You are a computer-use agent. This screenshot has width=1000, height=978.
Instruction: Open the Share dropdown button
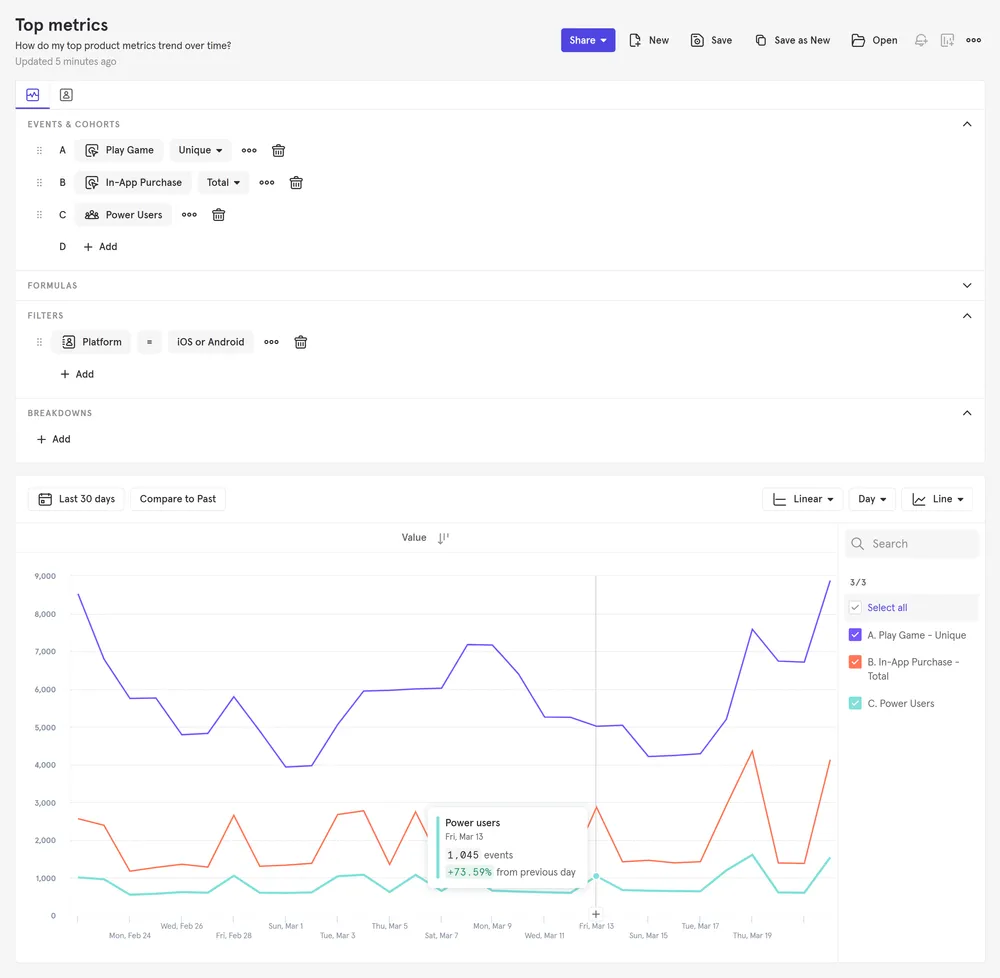(587, 40)
